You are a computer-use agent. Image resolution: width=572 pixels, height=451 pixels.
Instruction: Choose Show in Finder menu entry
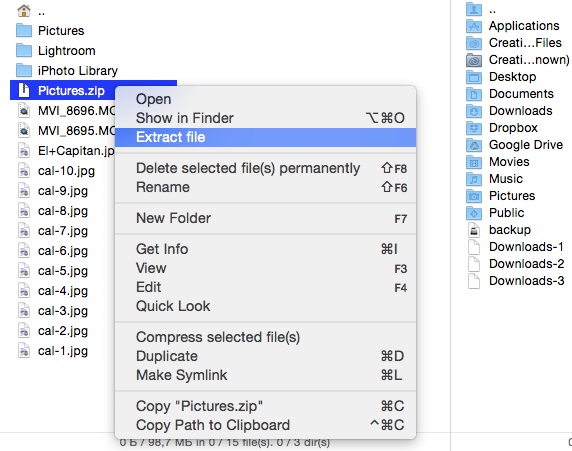[265, 118]
